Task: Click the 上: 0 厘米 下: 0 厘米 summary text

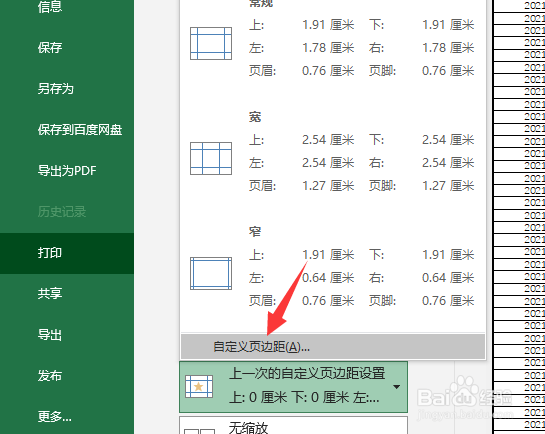Action: coord(304,397)
